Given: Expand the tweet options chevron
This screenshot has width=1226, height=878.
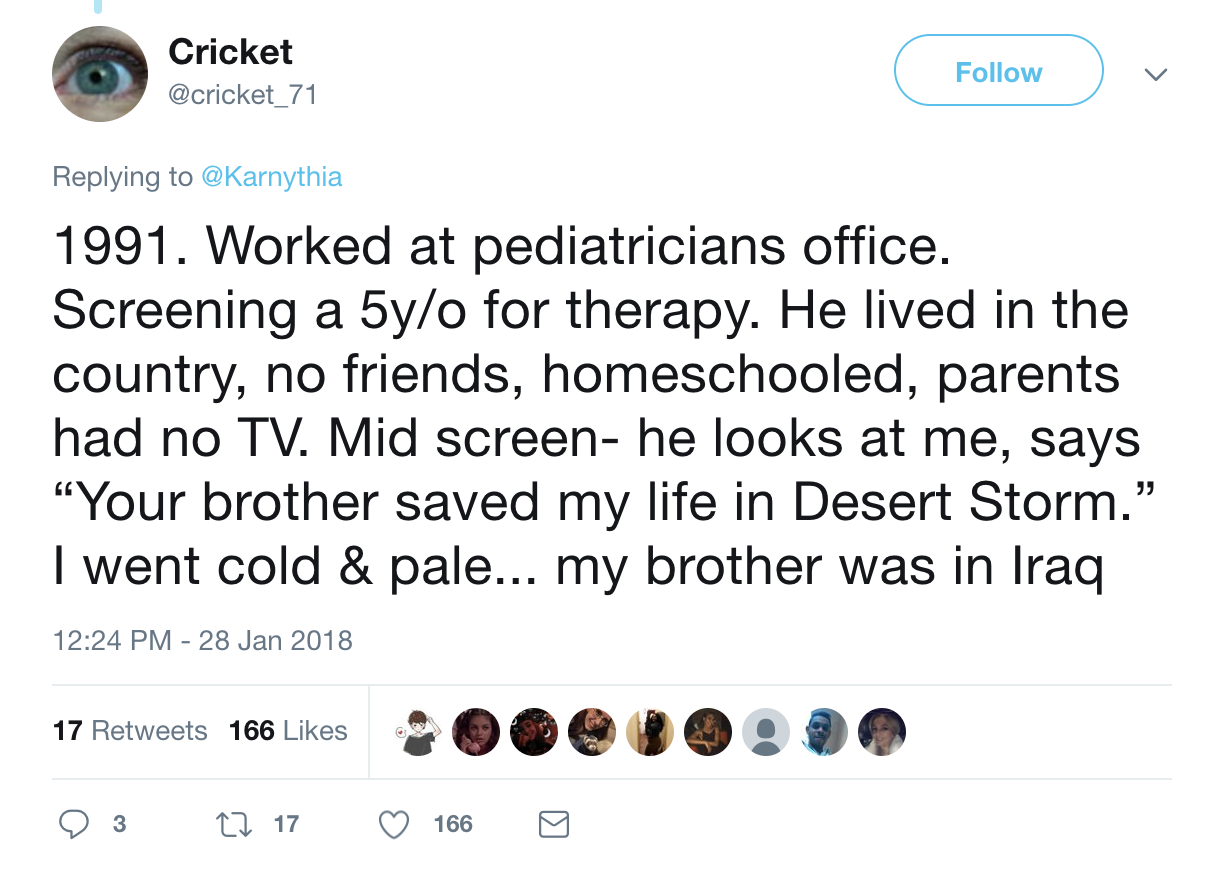Looking at the screenshot, I should click(x=1156, y=74).
